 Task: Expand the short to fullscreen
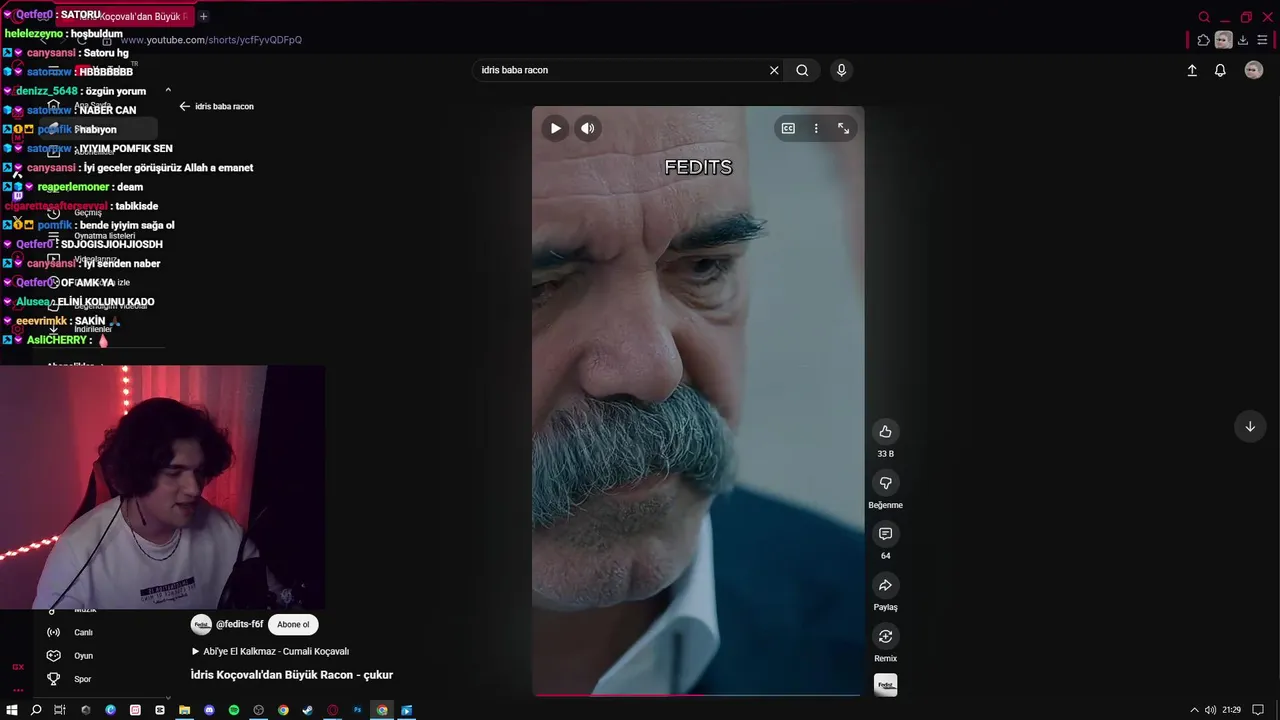tap(843, 128)
